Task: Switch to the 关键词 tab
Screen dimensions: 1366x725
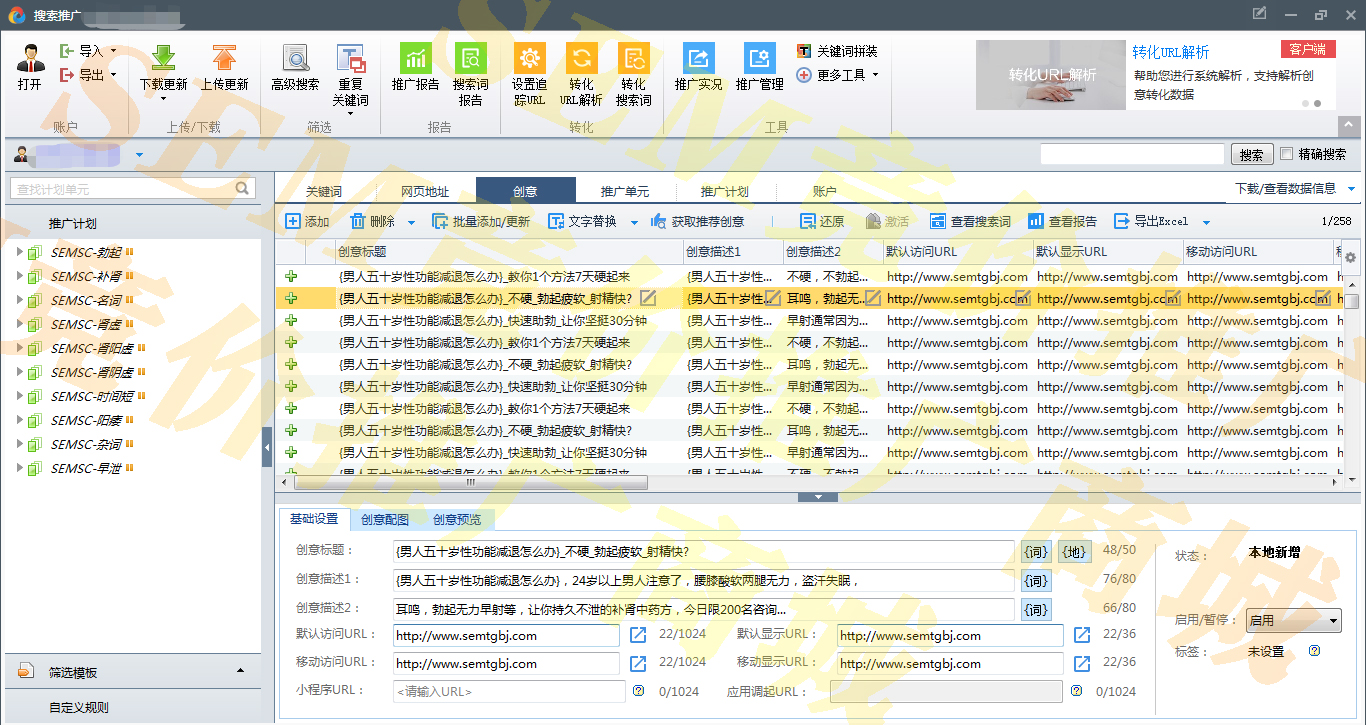Action: click(324, 192)
